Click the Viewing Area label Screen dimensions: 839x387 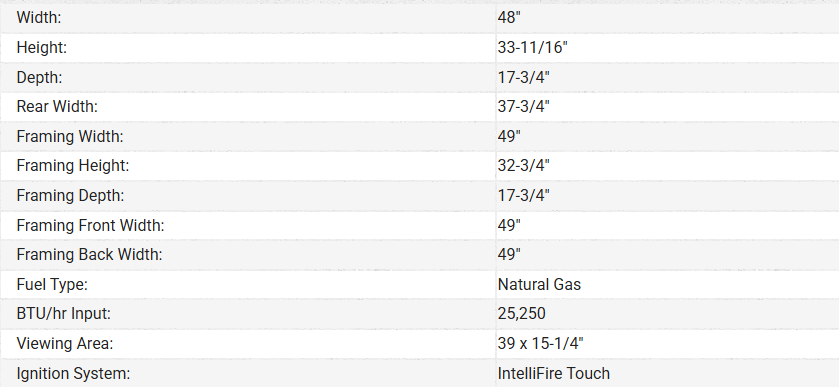(65, 343)
